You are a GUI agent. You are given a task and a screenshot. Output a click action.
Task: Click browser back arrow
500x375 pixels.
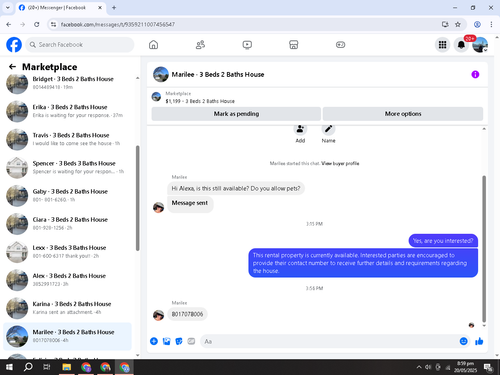click(9, 24)
